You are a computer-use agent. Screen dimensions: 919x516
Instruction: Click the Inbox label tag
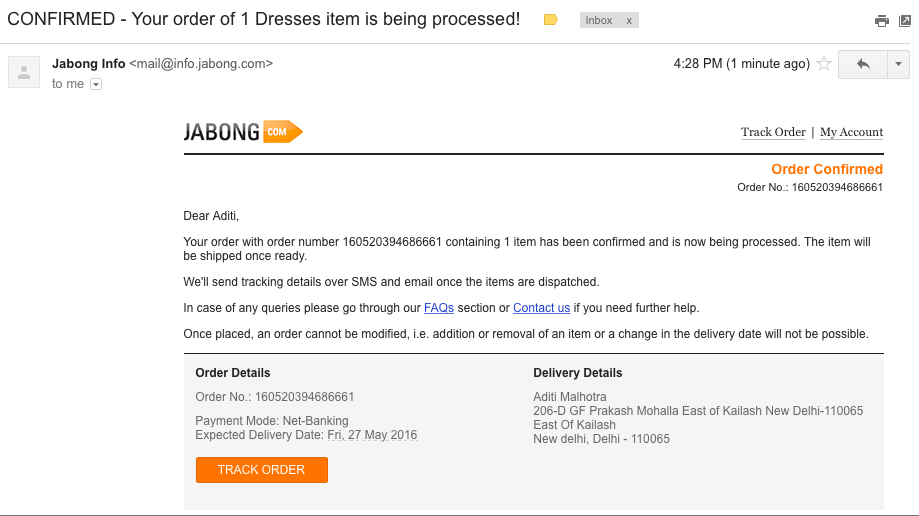599,20
